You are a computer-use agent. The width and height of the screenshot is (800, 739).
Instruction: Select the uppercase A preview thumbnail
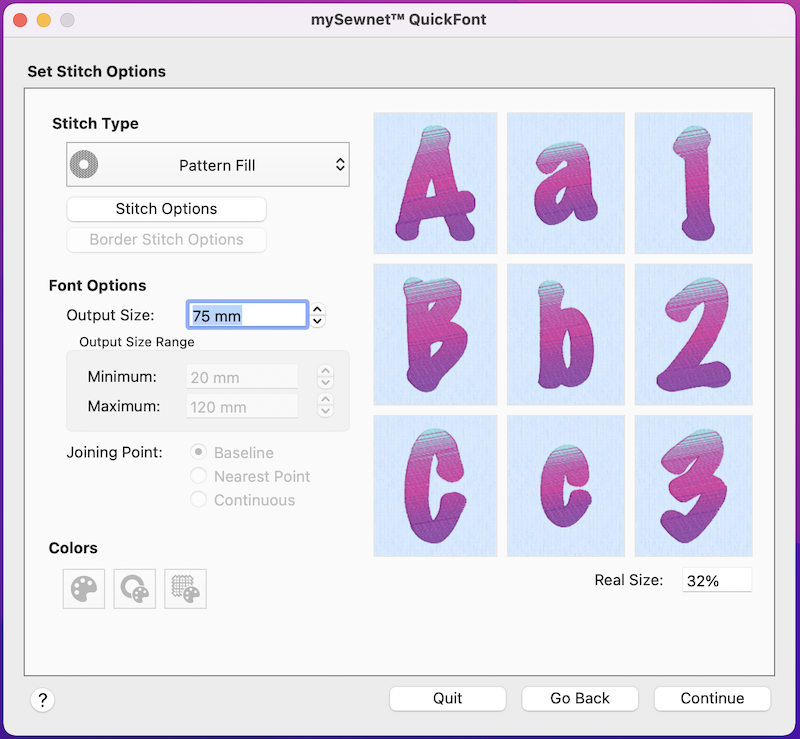pos(435,183)
